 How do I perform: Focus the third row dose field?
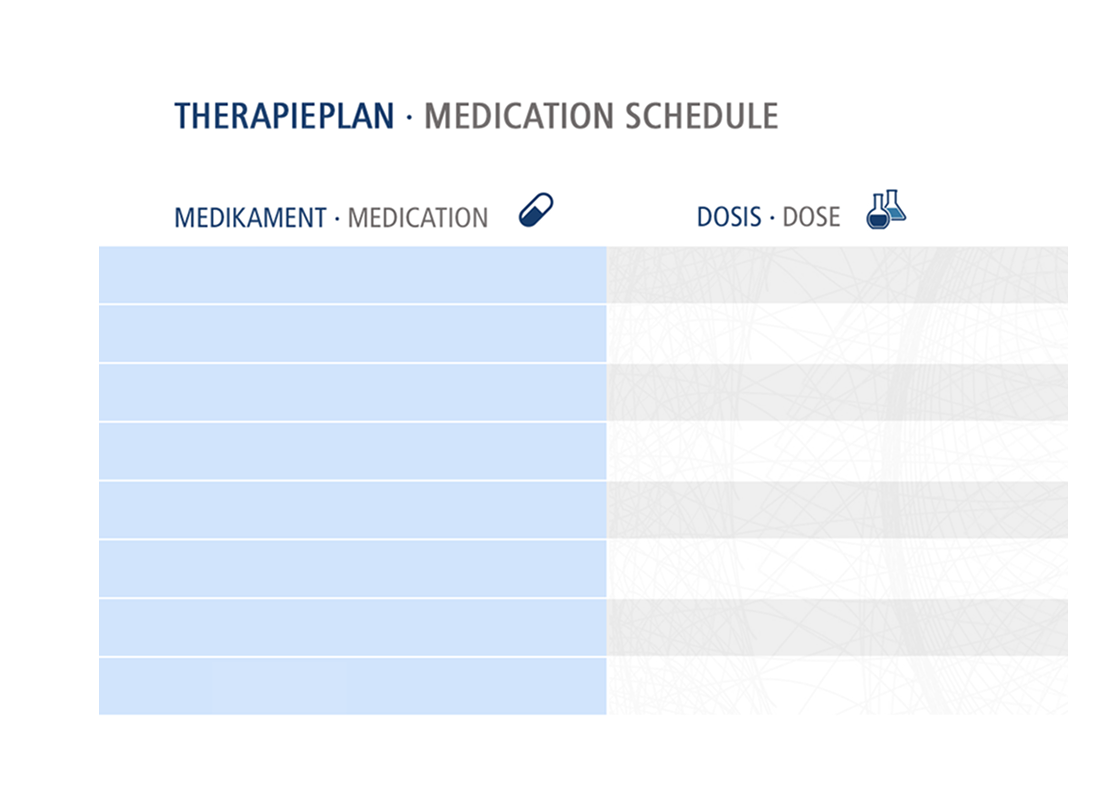837,392
